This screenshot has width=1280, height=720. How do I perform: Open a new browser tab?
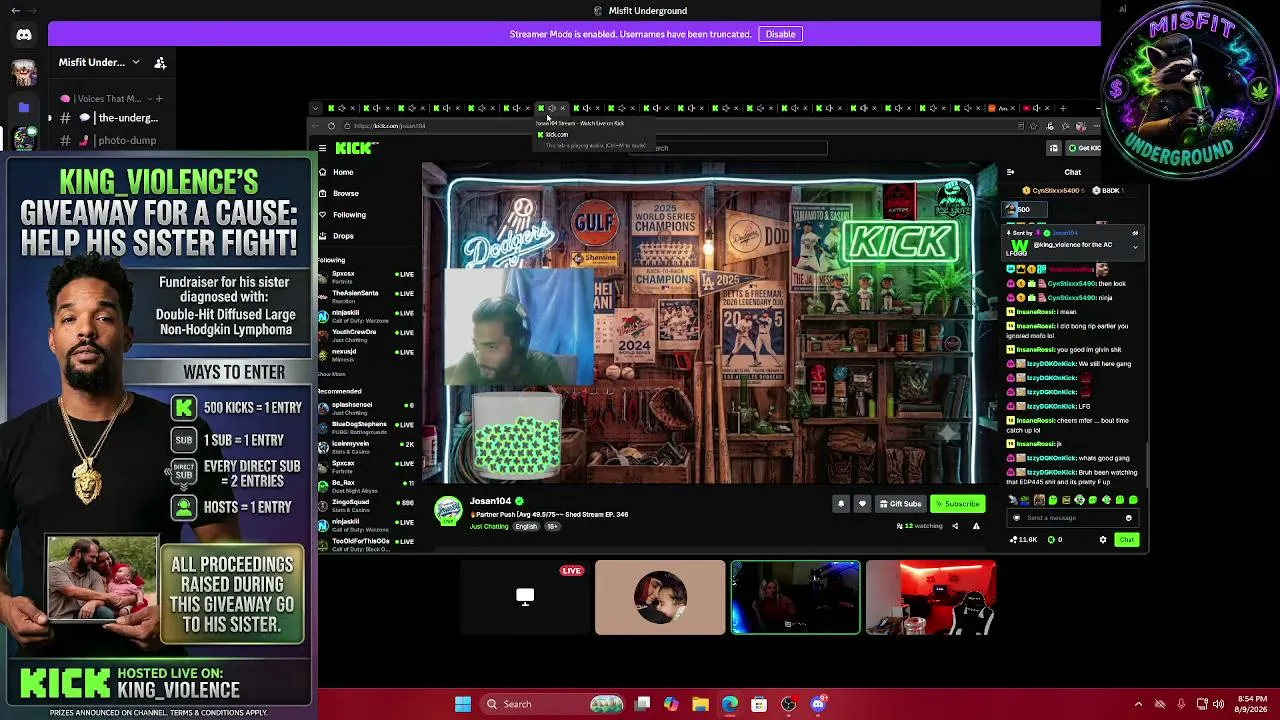click(1063, 108)
